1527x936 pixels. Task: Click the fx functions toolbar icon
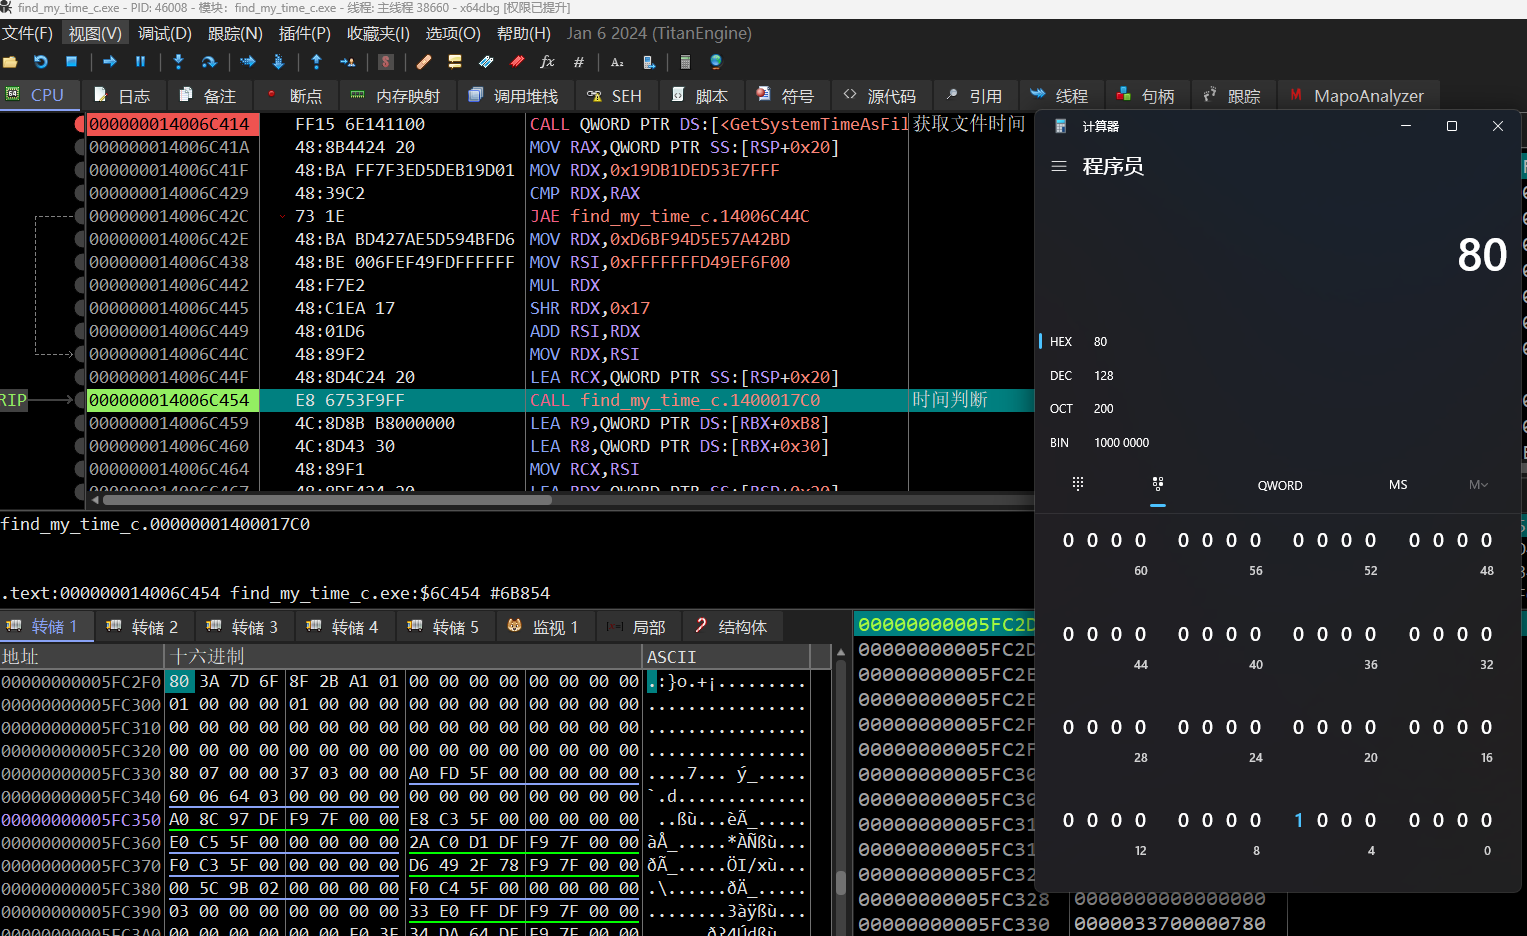[547, 62]
